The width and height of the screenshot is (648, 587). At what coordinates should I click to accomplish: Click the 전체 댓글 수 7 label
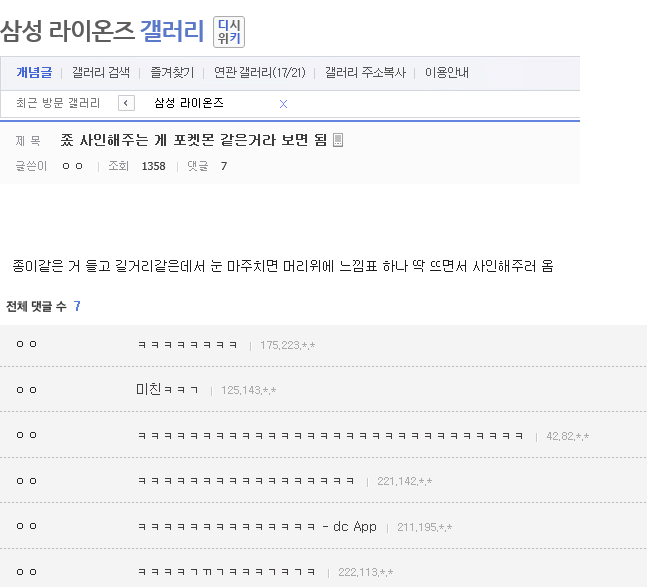[43, 306]
